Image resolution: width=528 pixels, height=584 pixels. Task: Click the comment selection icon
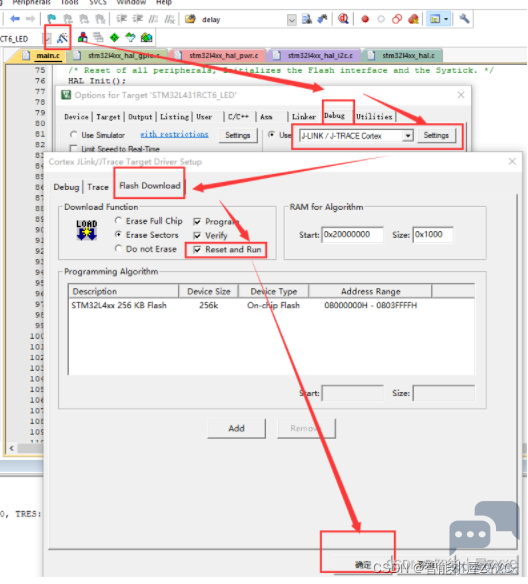pos(153,19)
